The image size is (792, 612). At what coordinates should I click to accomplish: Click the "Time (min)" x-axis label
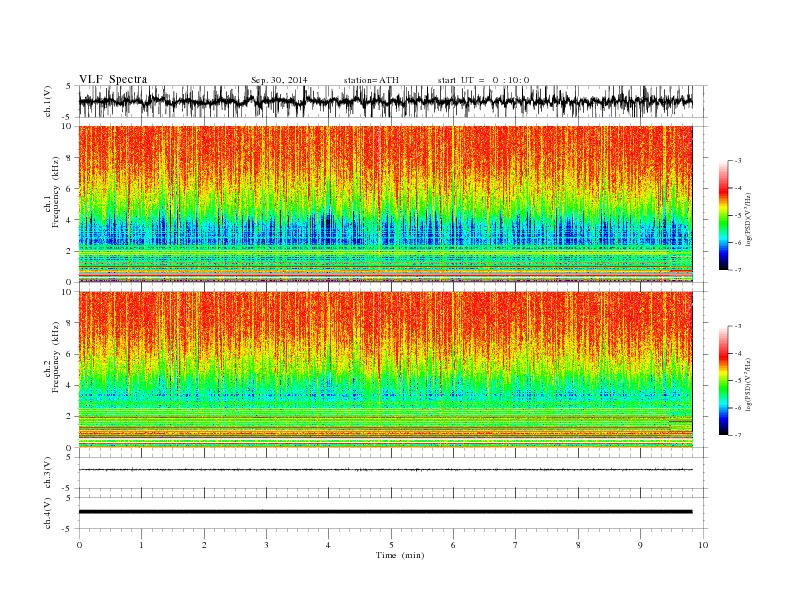tap(400, 555)
